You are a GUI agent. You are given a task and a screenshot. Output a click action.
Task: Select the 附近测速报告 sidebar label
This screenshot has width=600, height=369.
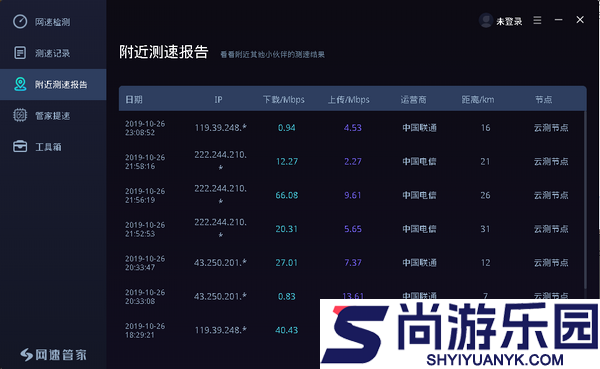(x=61, y=85)
